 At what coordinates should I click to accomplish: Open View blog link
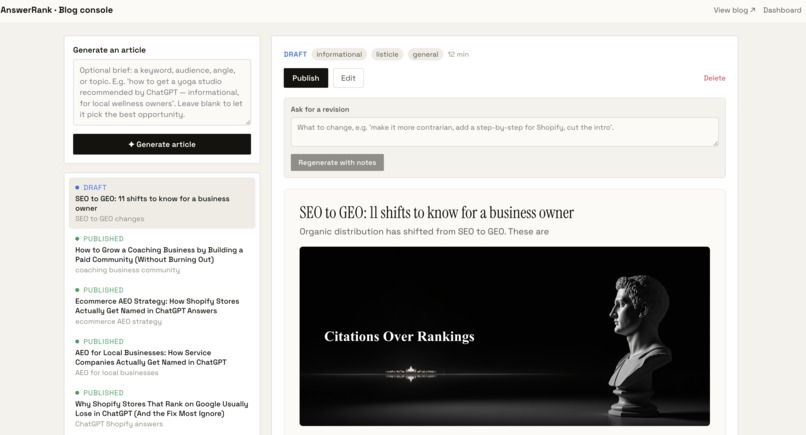734,10
